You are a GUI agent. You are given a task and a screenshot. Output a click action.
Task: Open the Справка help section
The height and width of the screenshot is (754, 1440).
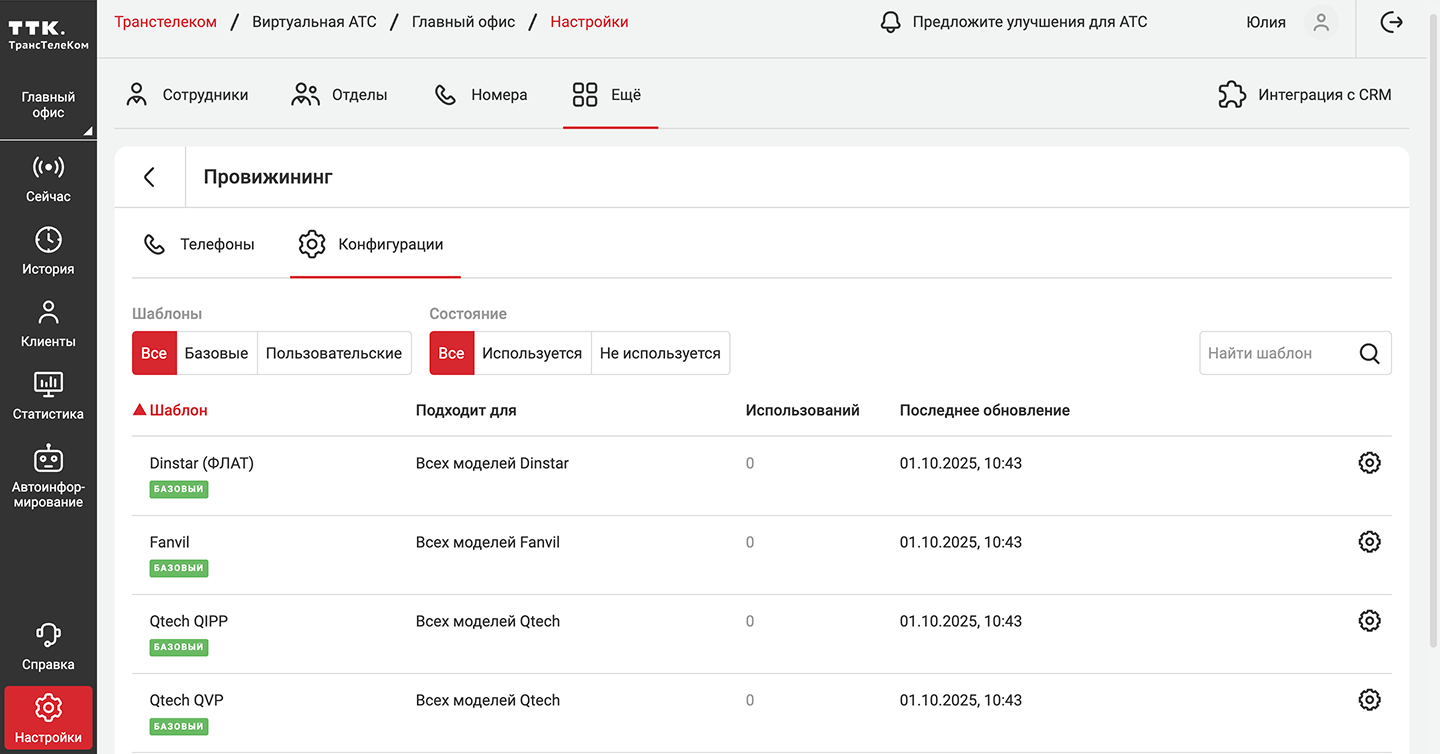[48, 647]
